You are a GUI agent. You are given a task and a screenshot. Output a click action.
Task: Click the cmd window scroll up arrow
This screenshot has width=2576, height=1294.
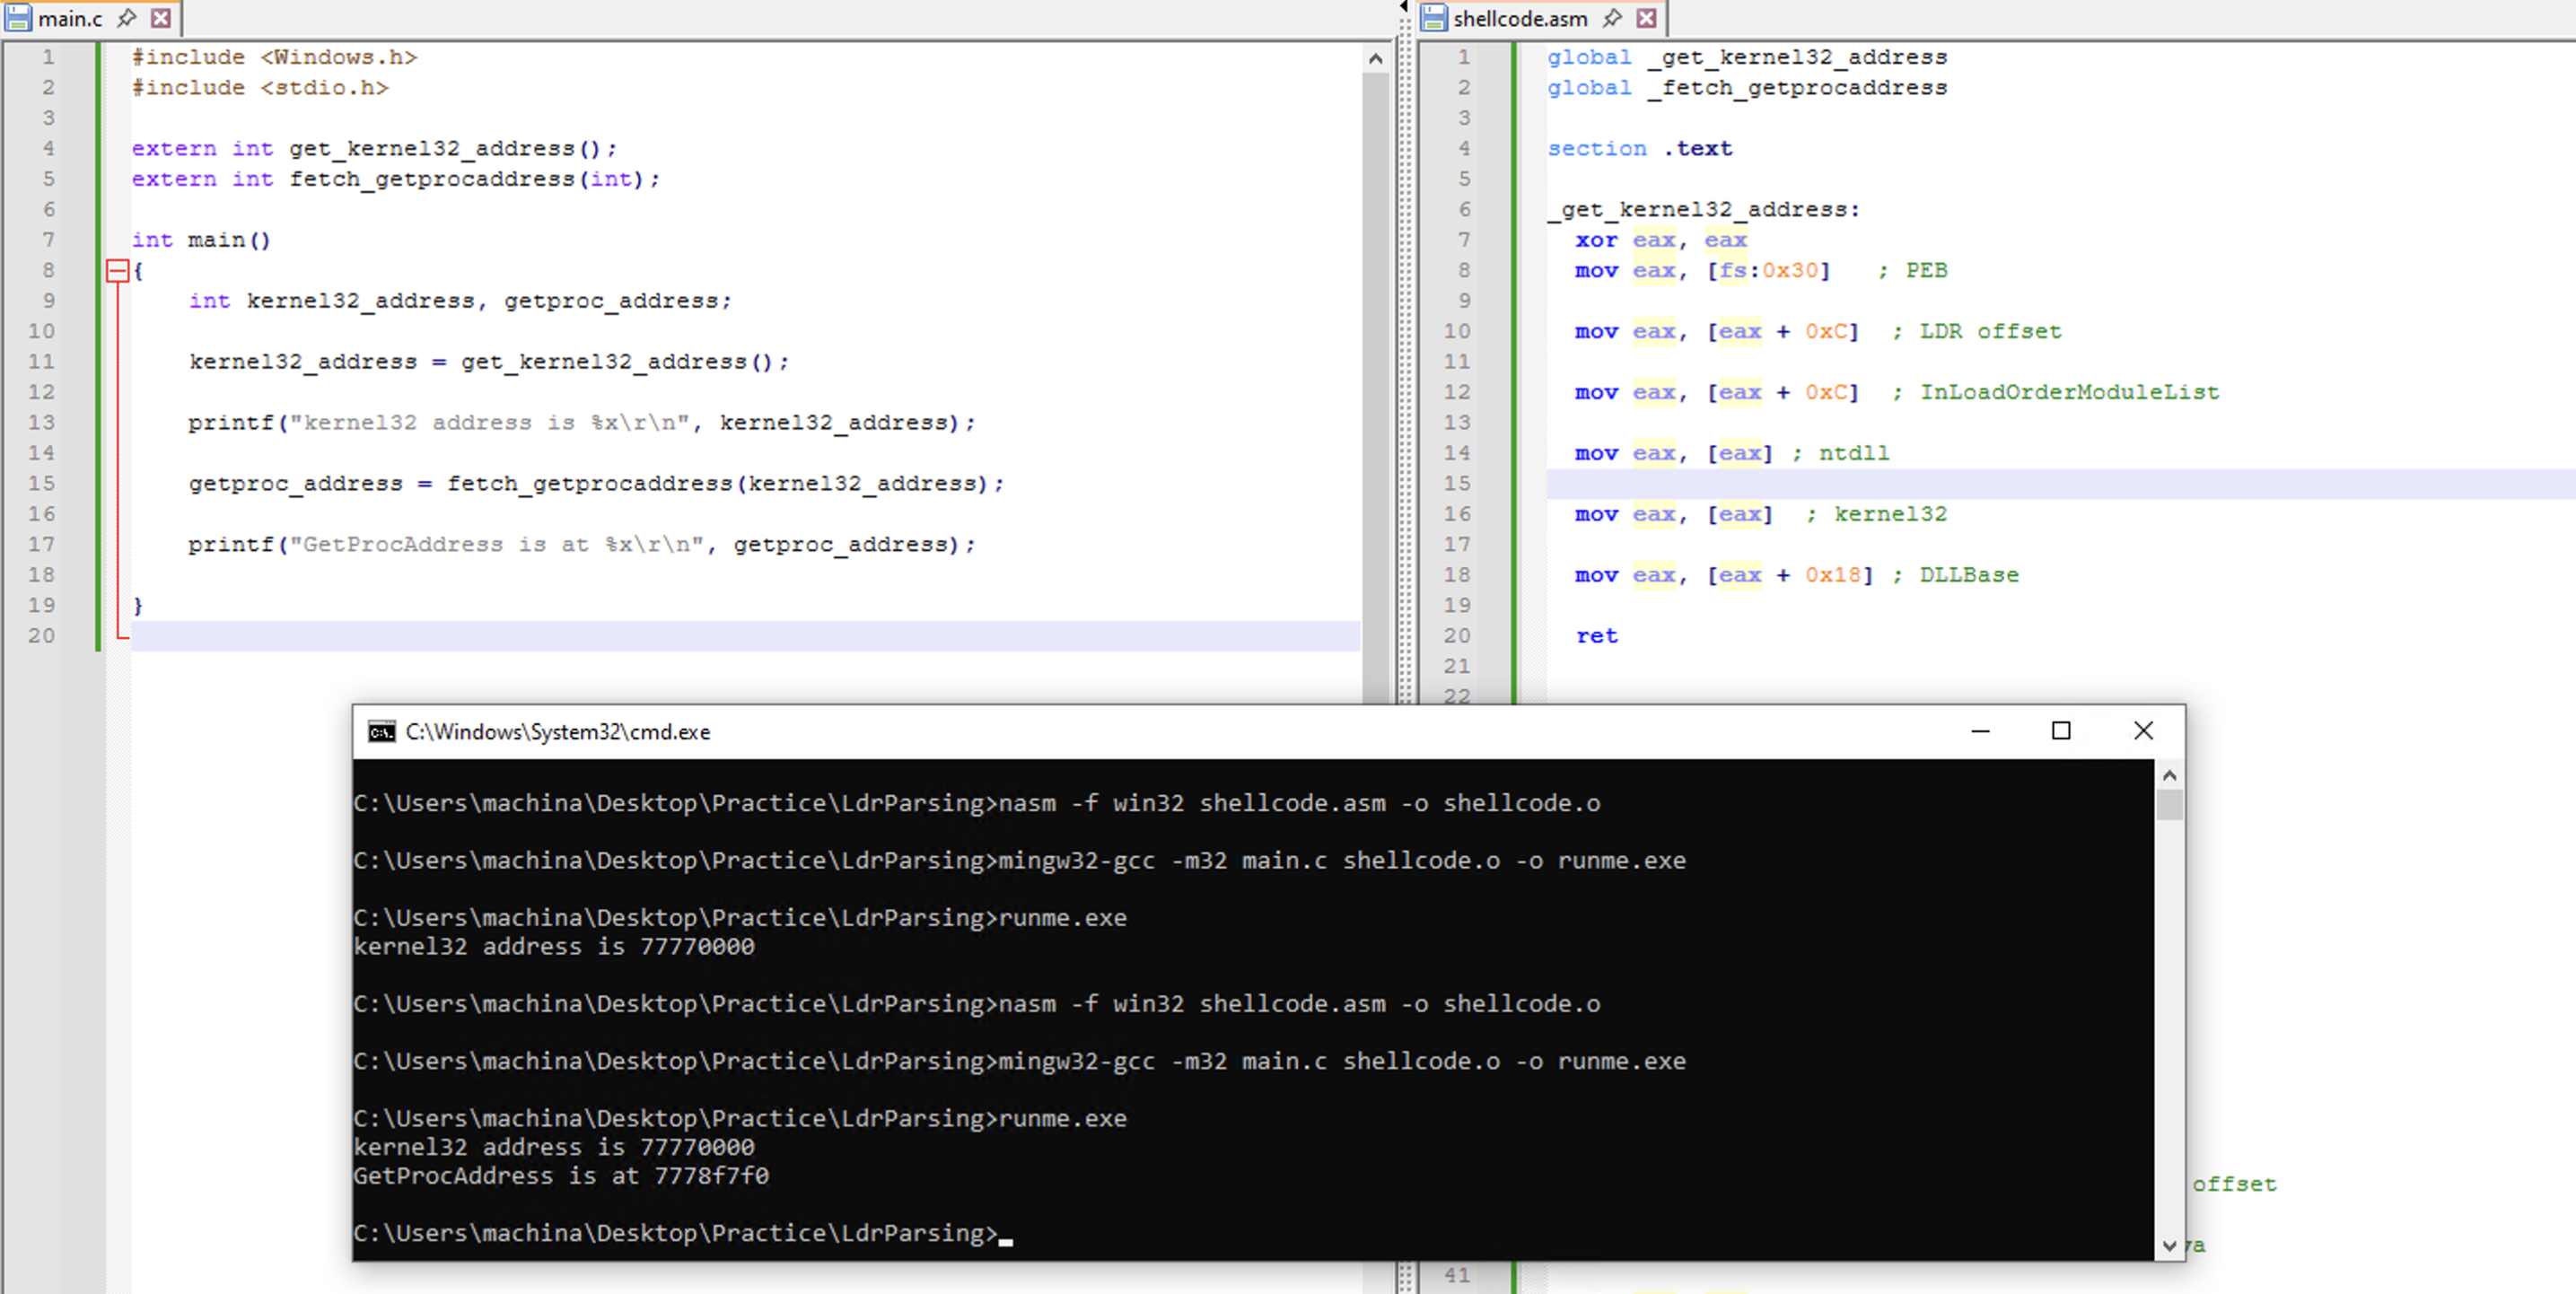(2169, 775)
